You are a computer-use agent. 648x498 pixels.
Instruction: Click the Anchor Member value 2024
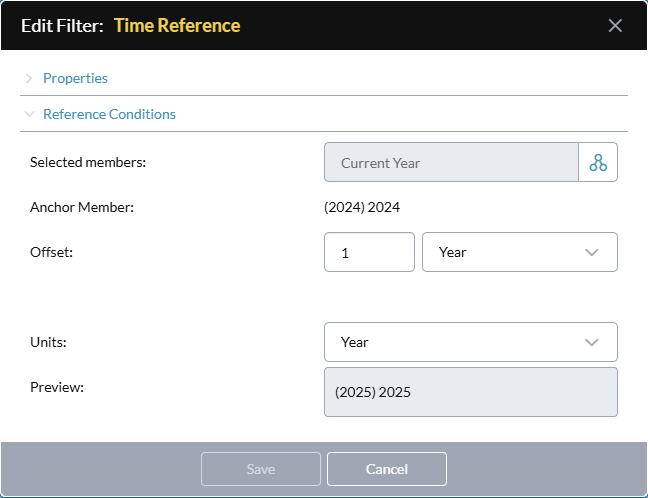coord(362,207)
